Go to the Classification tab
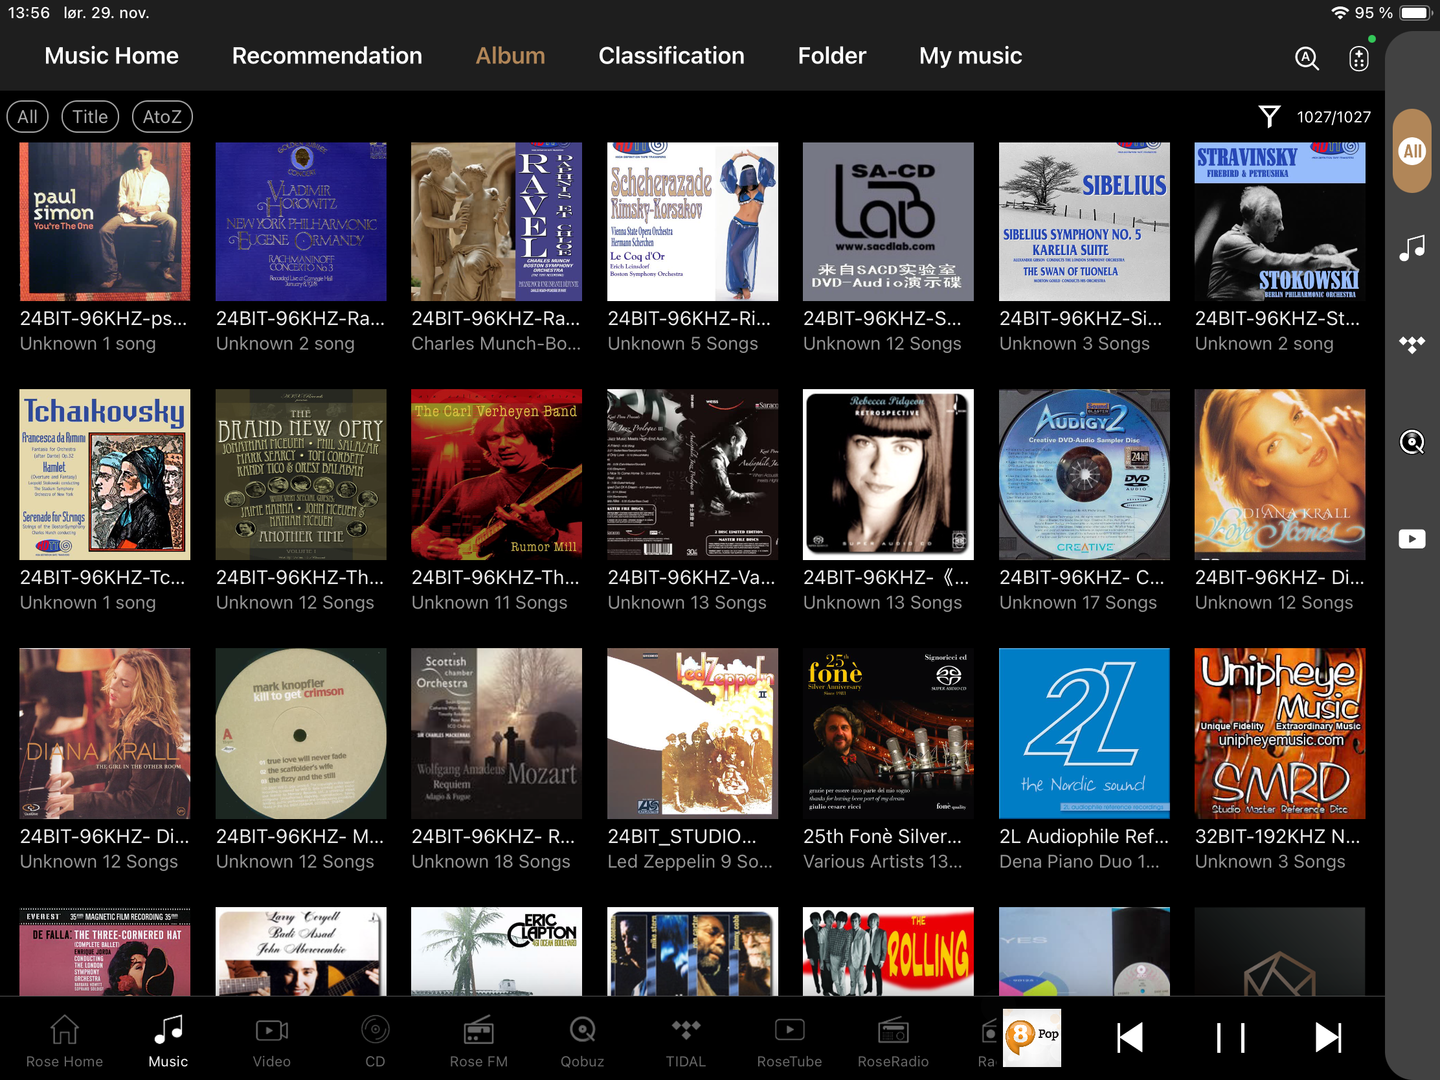The height and width of the screenshot is (1080, 1440). coord(671,56)
